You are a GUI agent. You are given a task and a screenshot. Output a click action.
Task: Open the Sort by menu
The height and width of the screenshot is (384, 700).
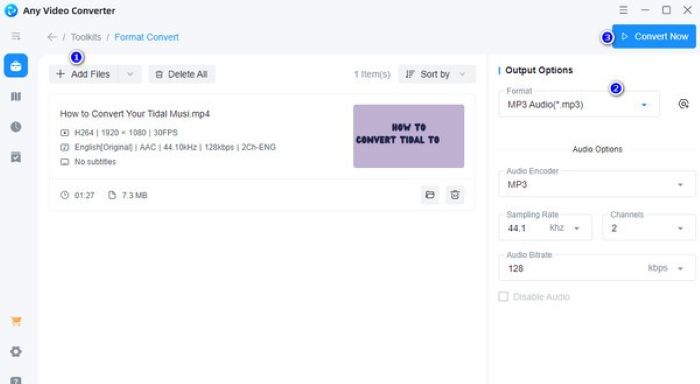[x=437, y=74]
